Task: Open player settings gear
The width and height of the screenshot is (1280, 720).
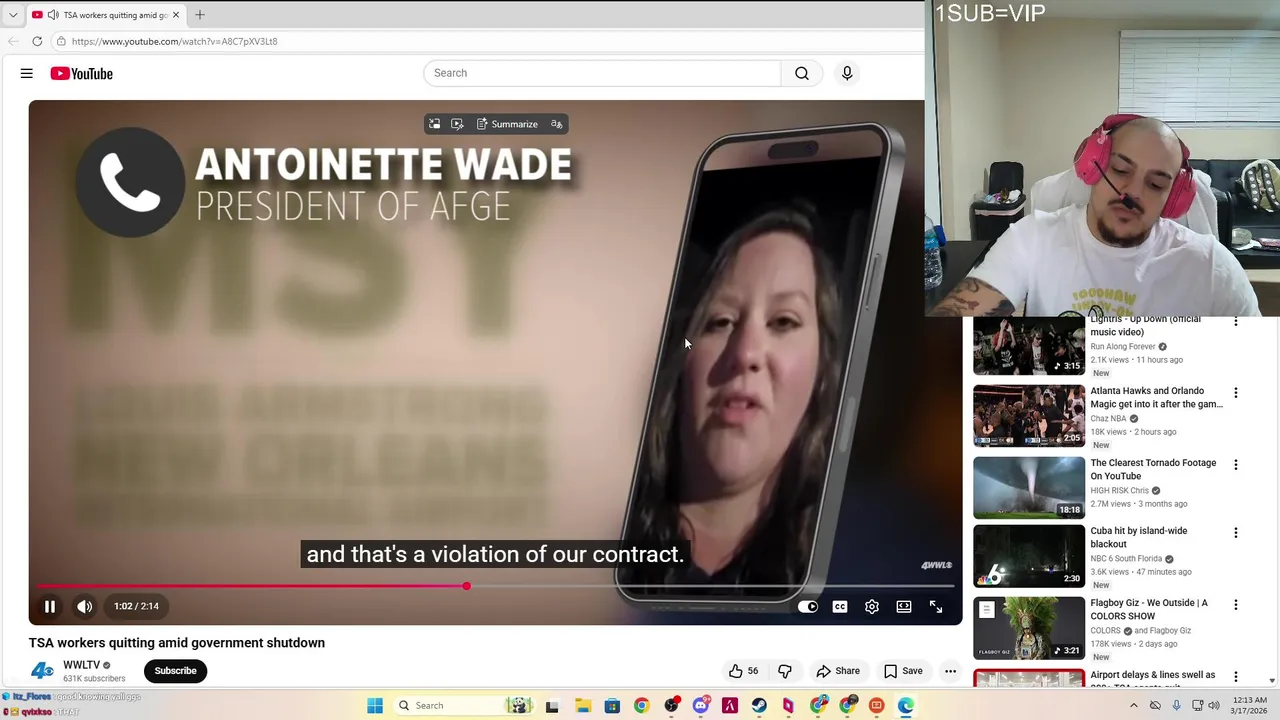Action: pos(872,606)
